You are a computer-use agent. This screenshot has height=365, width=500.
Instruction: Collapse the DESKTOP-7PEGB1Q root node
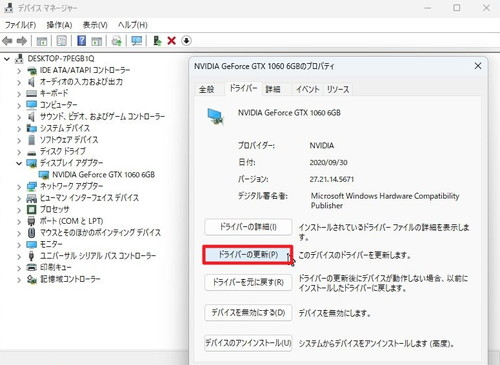(x=7, y=59)
